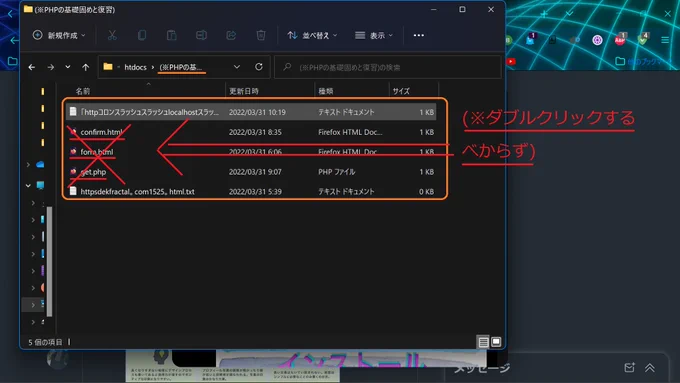Image resolution: width=680 pixels, height=383 pixels.
Task: Expand the address bar history dropdown
Action: tap(236, 67)
